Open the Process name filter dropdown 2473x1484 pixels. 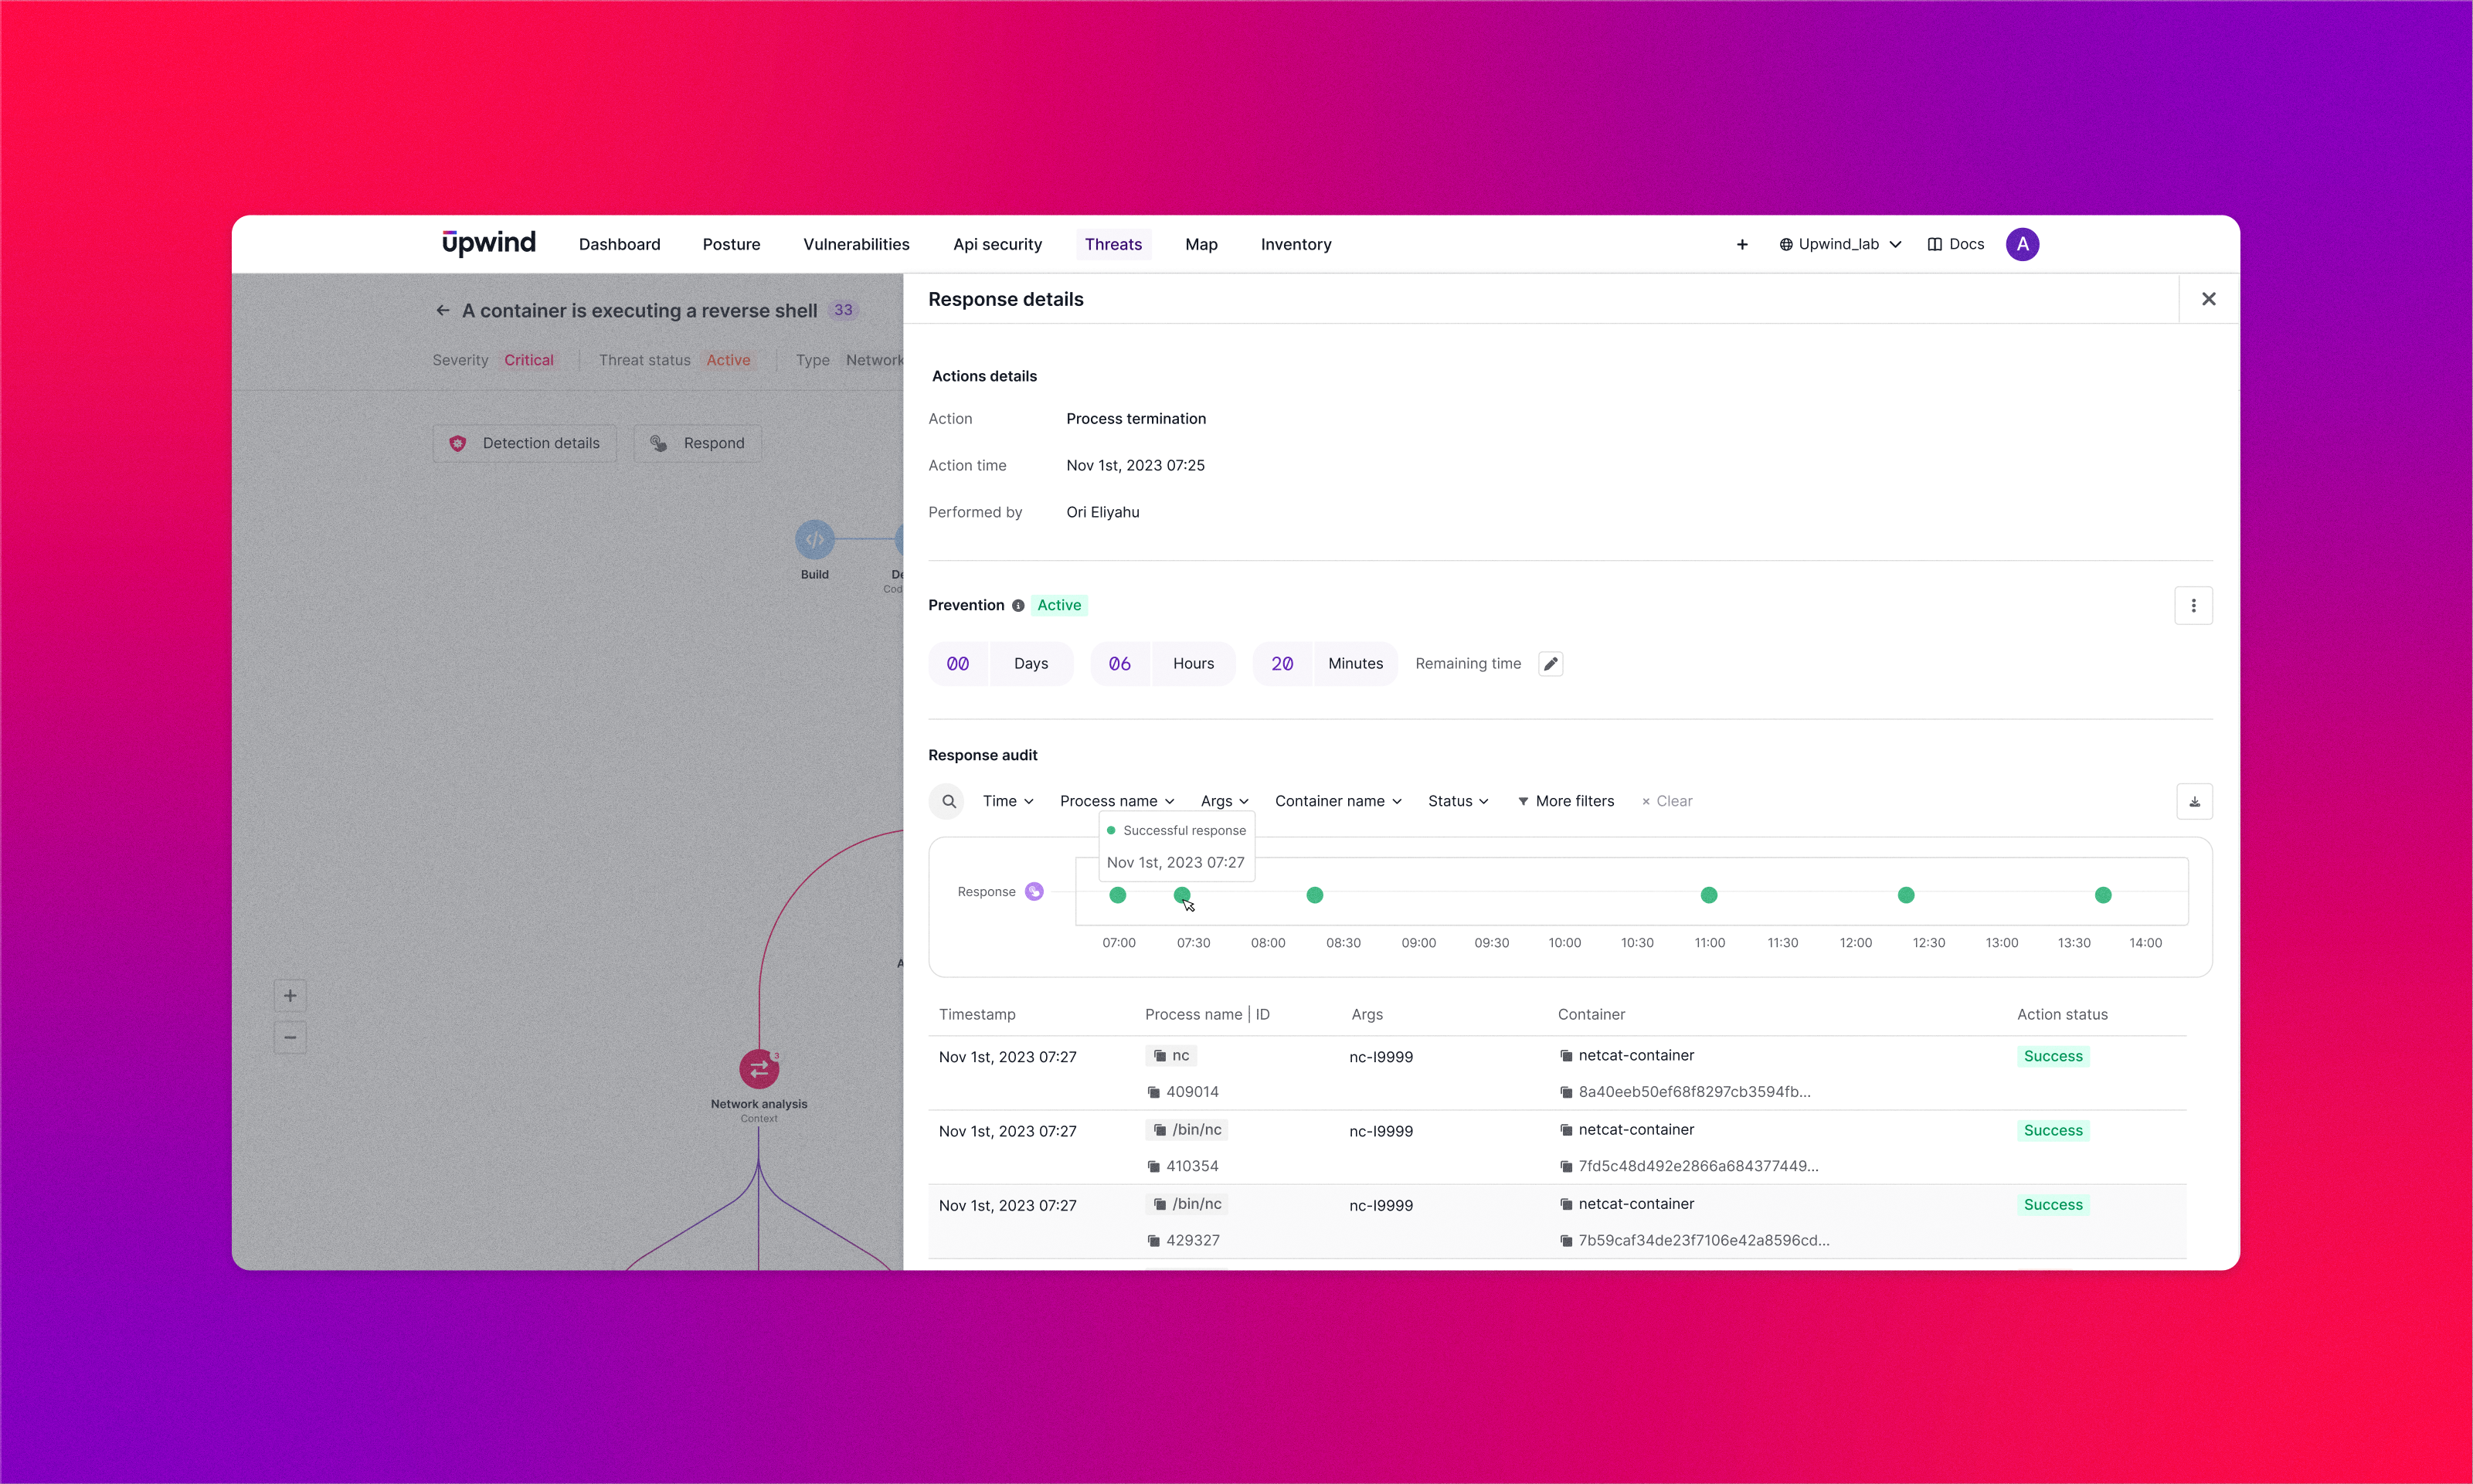point(1116,801)
